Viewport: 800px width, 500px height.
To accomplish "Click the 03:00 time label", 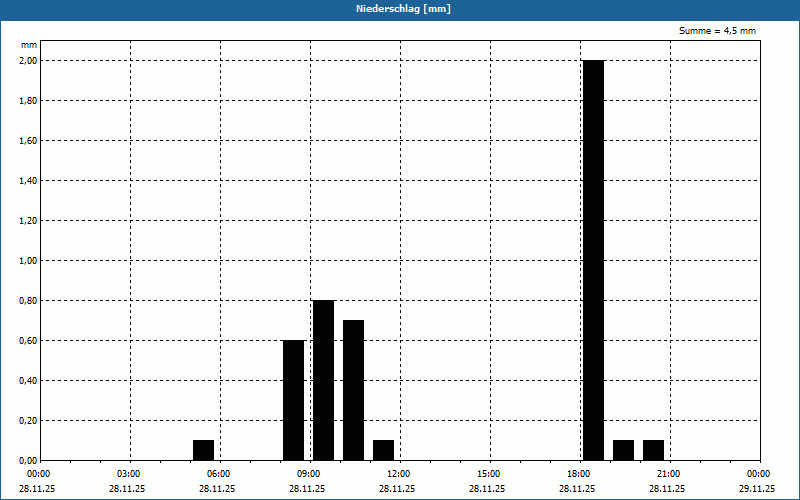I will pos(129,474).
